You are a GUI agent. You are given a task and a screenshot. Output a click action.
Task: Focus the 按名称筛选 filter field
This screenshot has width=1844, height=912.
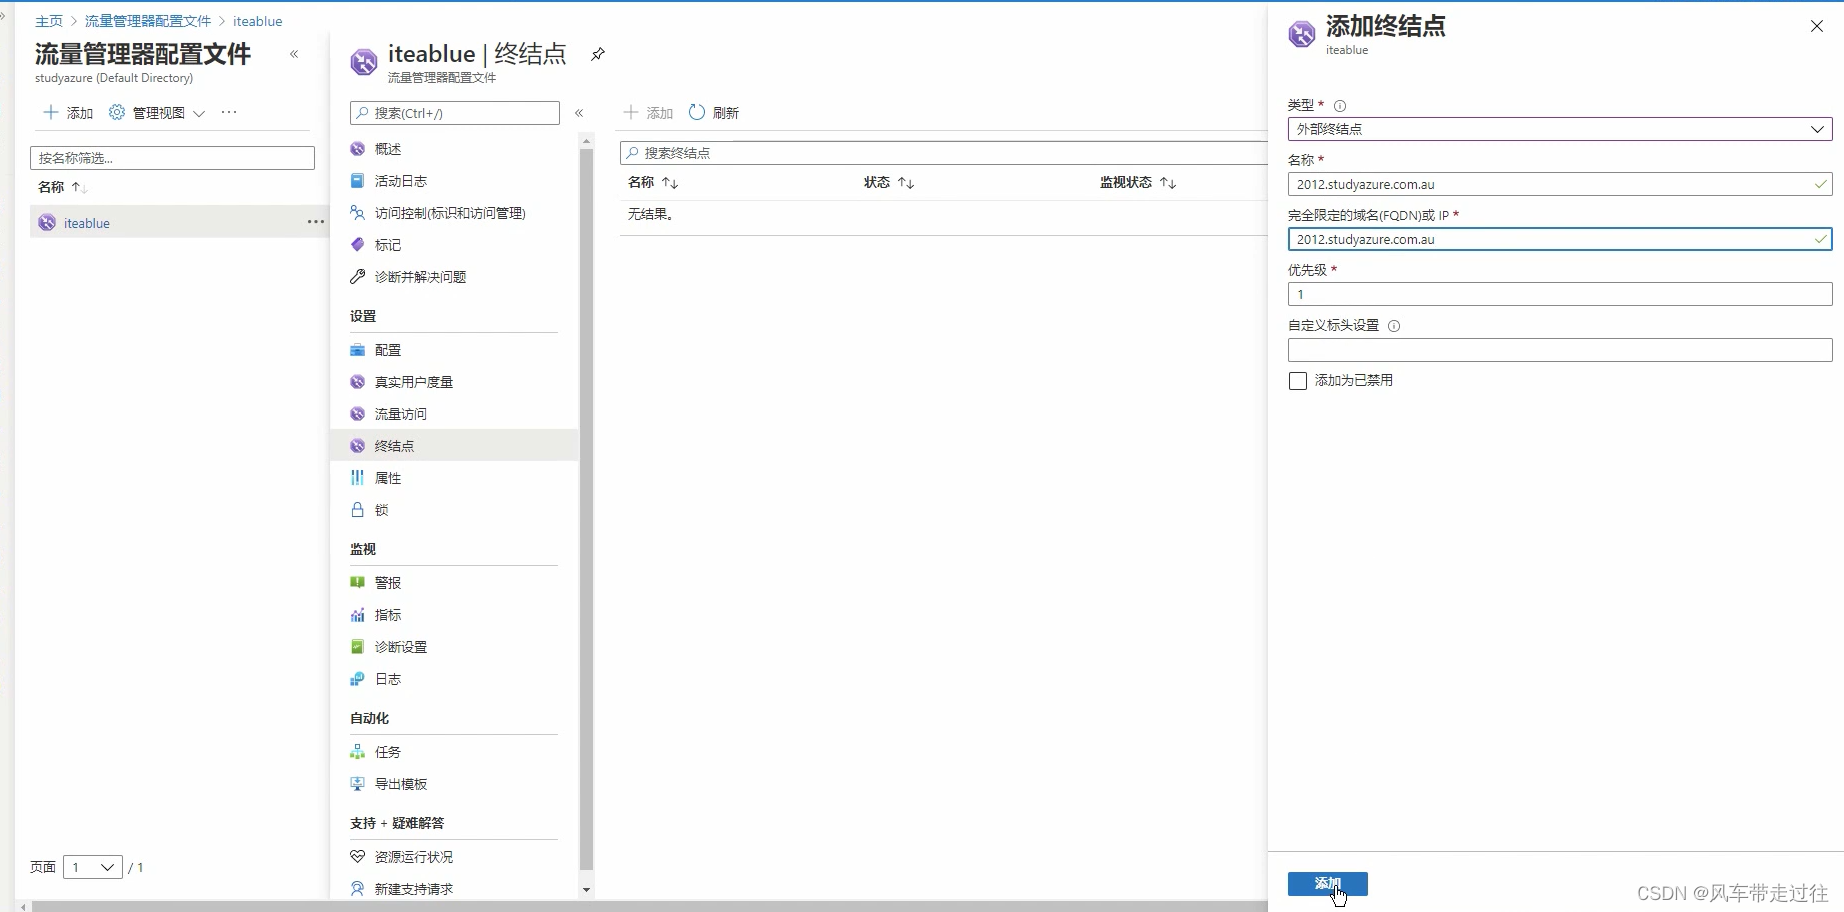pos(172,158)
